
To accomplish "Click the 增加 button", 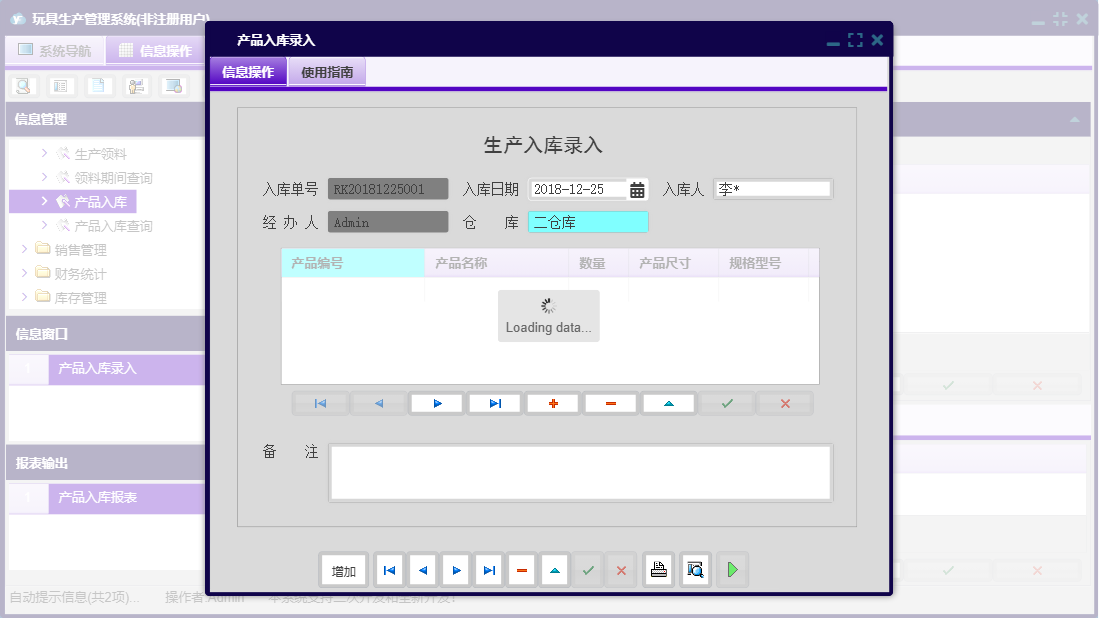I will point(343,569).
